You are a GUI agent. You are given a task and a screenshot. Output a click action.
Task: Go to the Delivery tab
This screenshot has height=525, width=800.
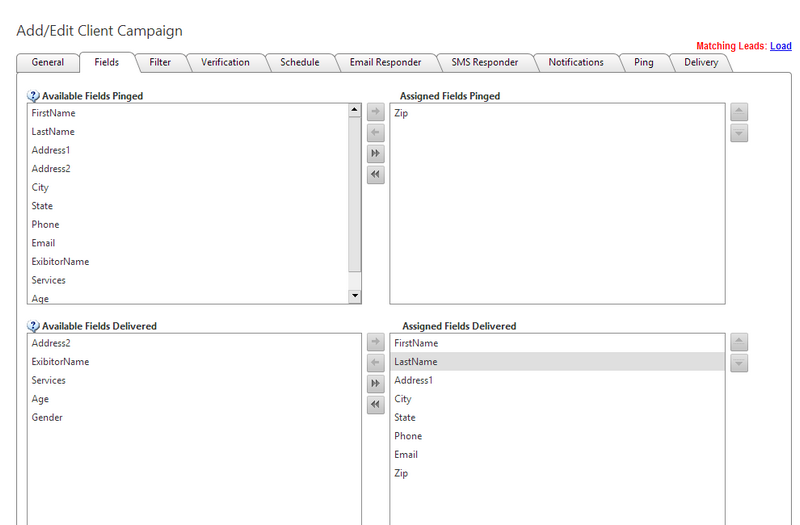[x=700, y=62]
